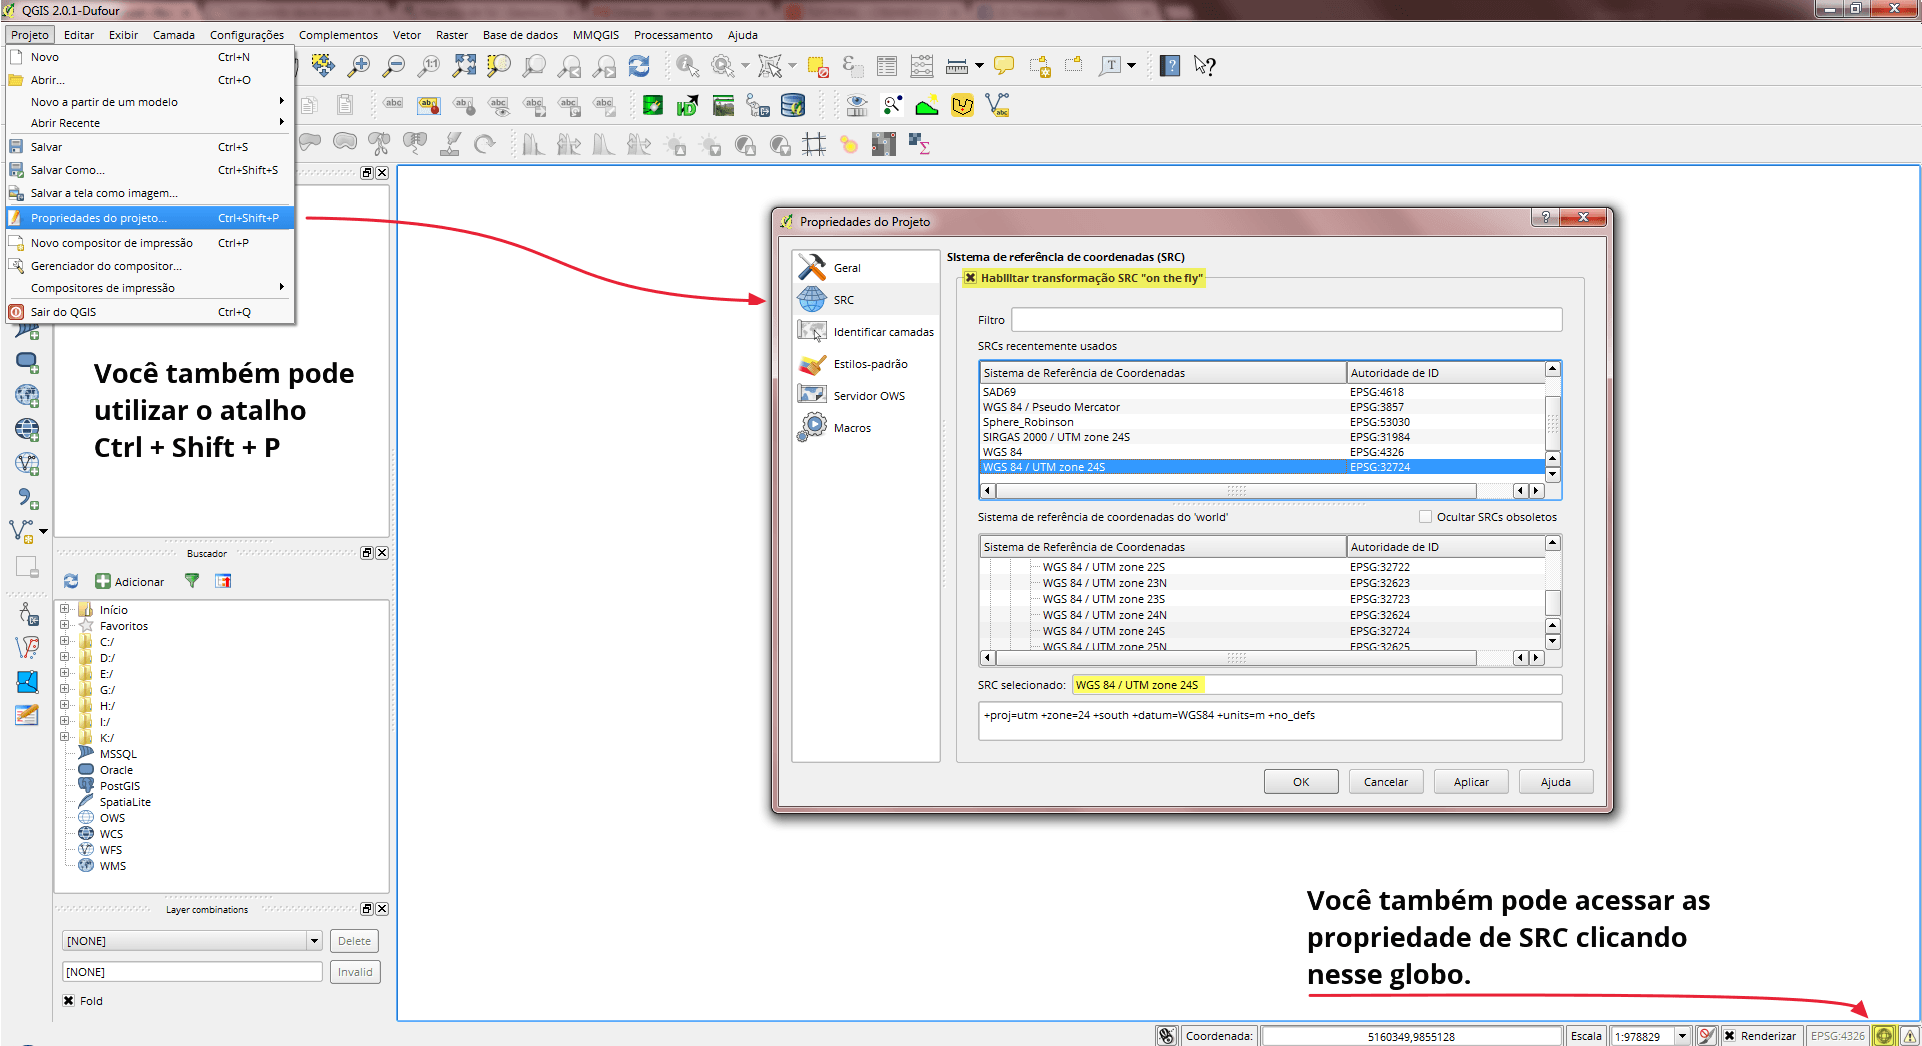Click Adicionar in the Buscador panel
Screen dimensions: 1922x1046
tap(129, 581)
